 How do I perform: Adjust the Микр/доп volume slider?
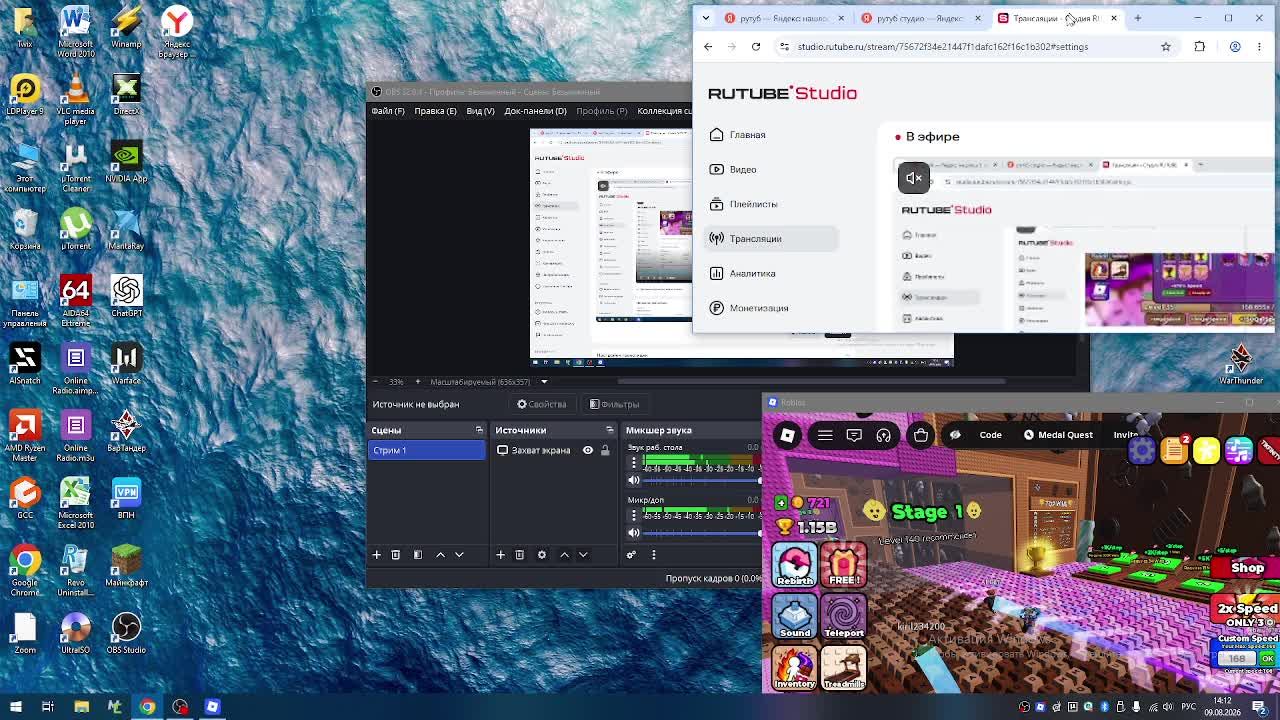tap(701, 532)
